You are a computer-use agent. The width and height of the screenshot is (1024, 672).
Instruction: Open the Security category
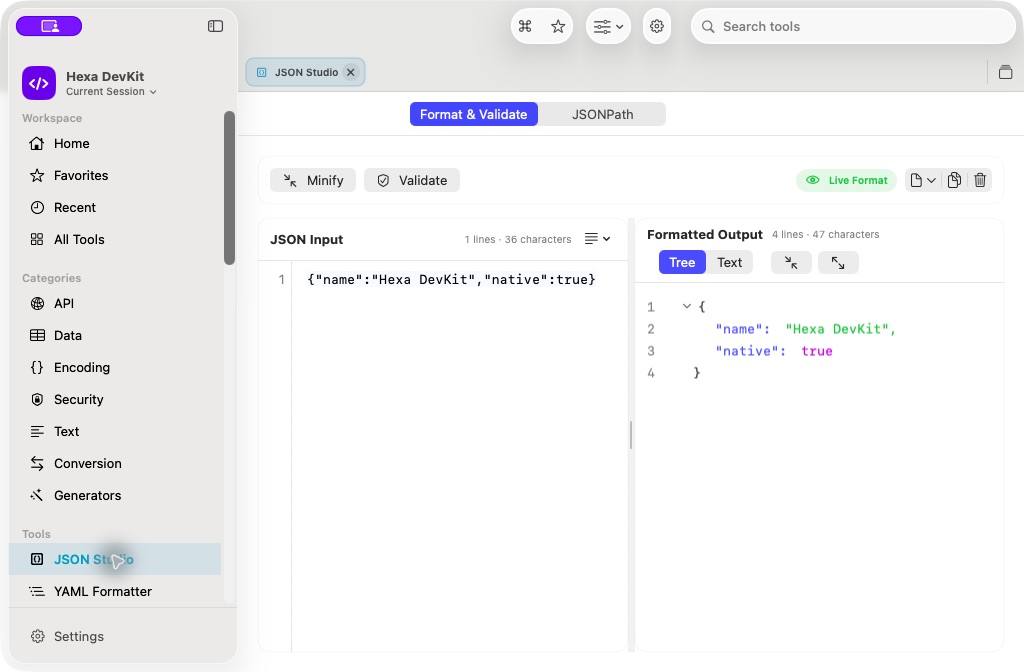coord(115,400)
